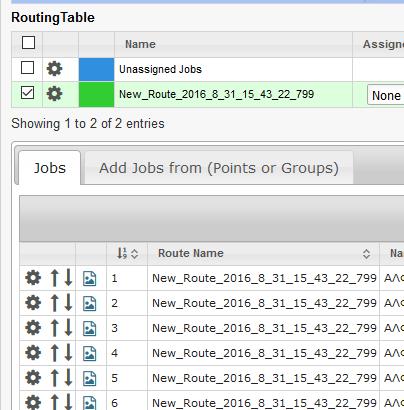The width and height of the screenshot is (404, 410).
Task: Click gear icon for job number 5
Action: tap(33, 378)
